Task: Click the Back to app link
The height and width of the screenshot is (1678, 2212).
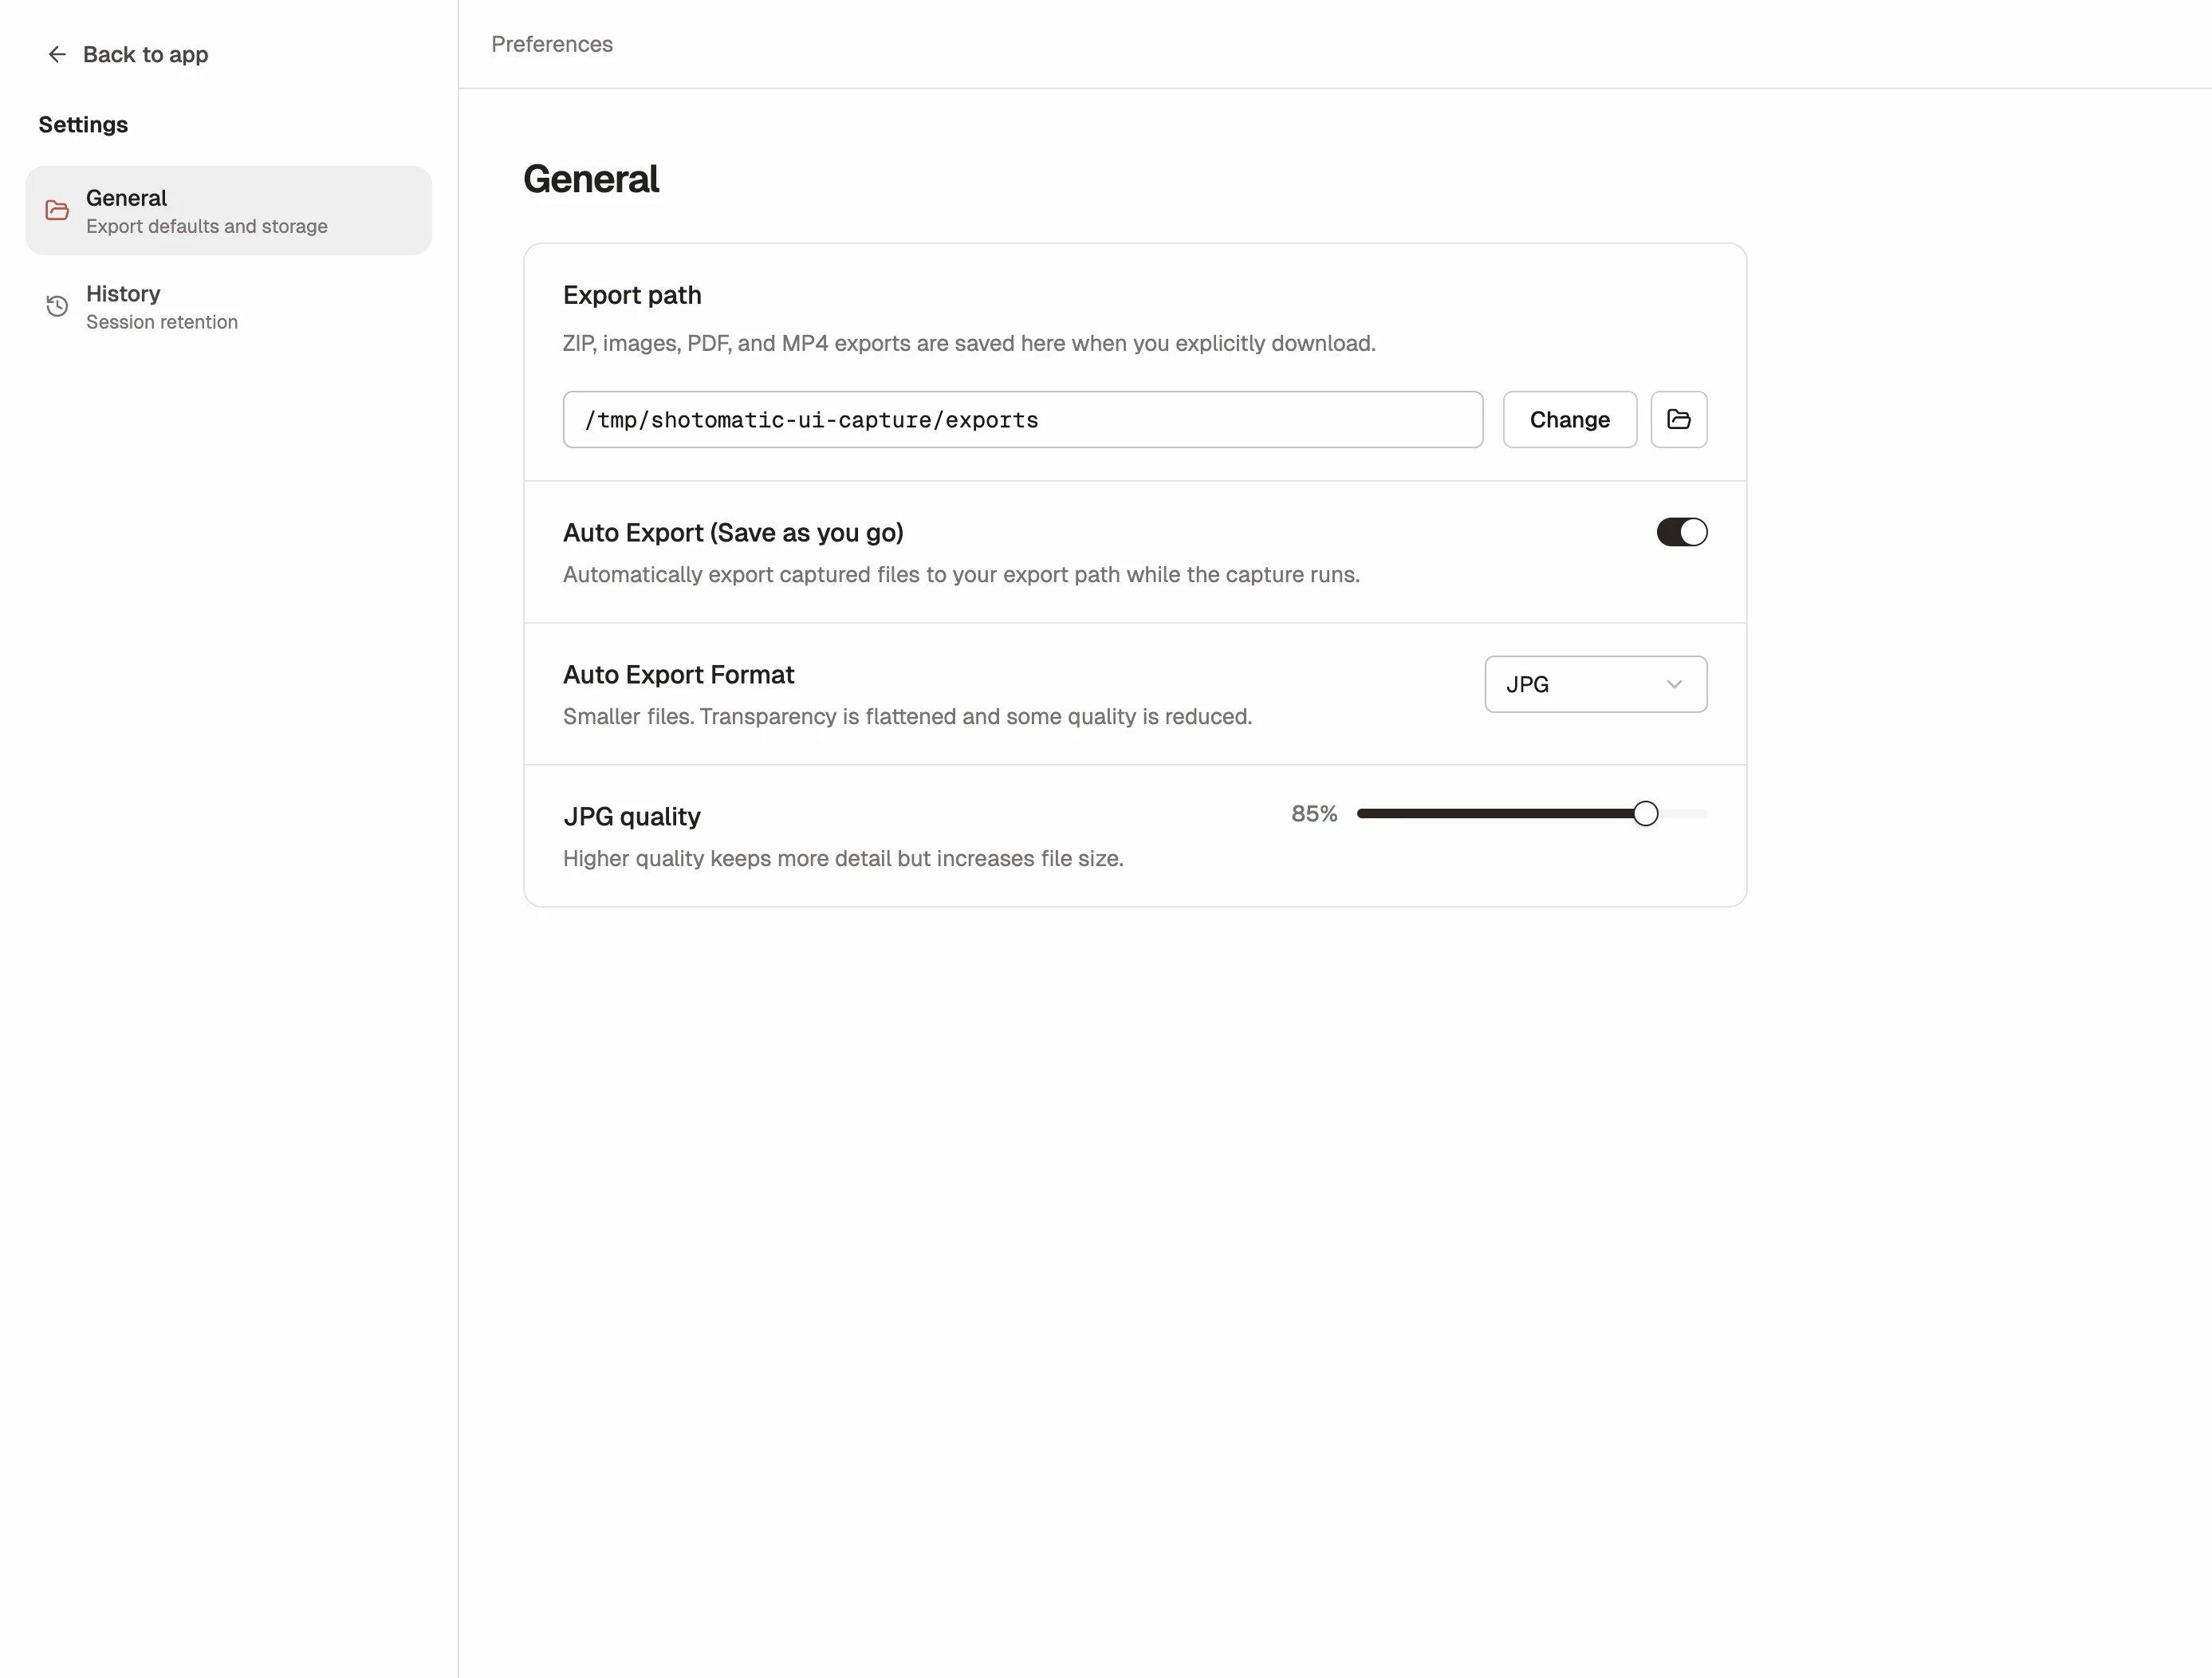Action: 145,54
